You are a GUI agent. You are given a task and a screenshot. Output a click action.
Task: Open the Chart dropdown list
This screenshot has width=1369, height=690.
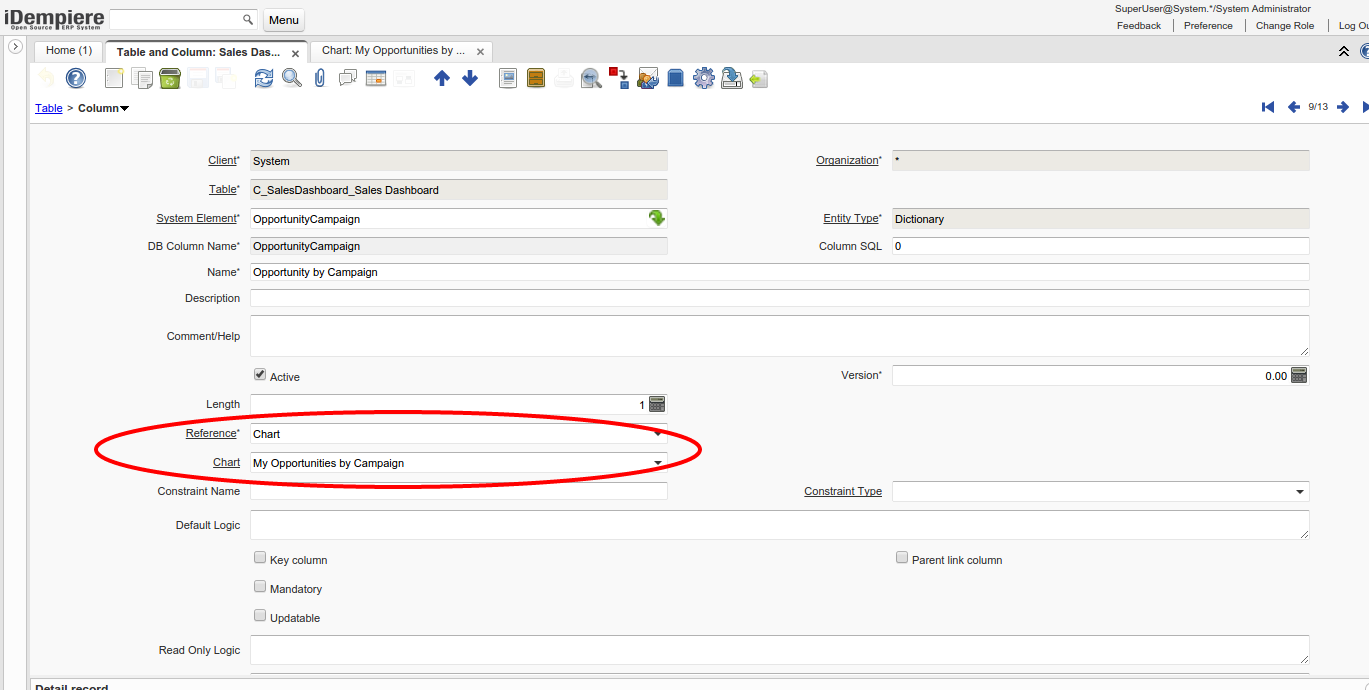click(x=658, y=463)
